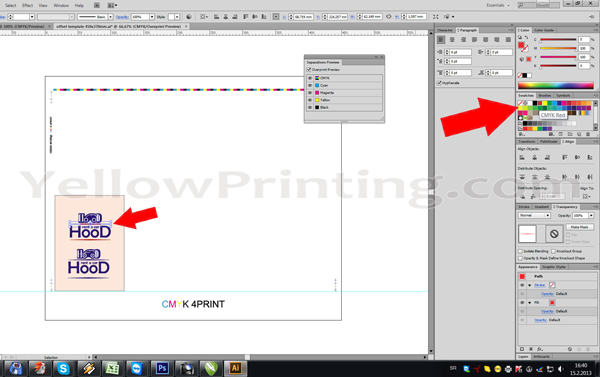Click Horizontal Align Center icon in Align panel
This screenshot has width=600, height=377.
pyautogui.click(x=535, y=157)
